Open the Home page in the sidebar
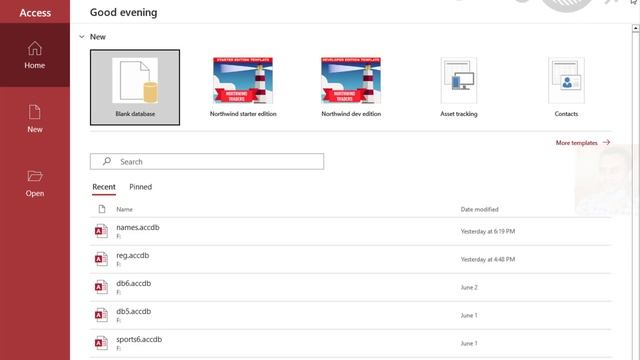Image resolution: width=640 pixels, height=360 pixels. (35, 55)
